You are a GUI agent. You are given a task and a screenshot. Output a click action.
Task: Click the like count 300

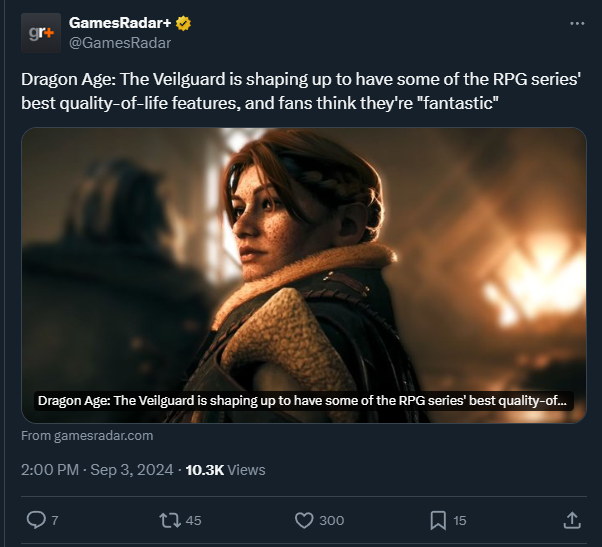click(332, 520)
